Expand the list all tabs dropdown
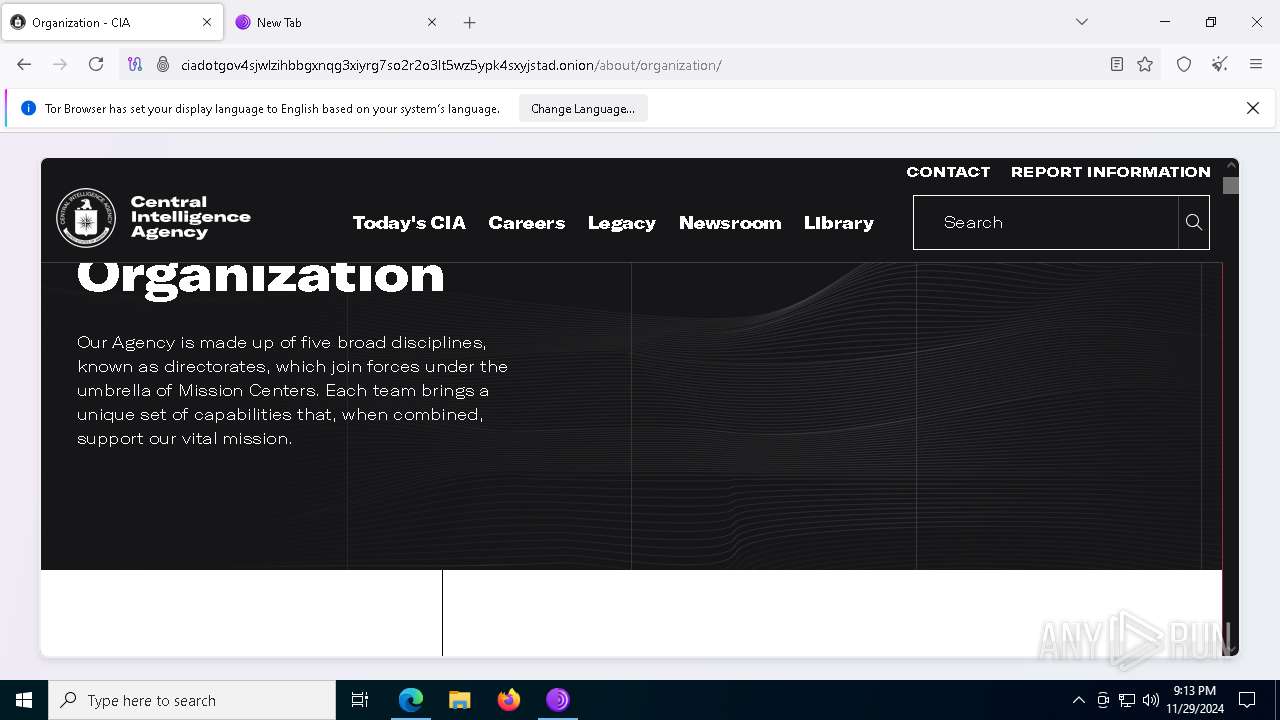 point(1082,22)
